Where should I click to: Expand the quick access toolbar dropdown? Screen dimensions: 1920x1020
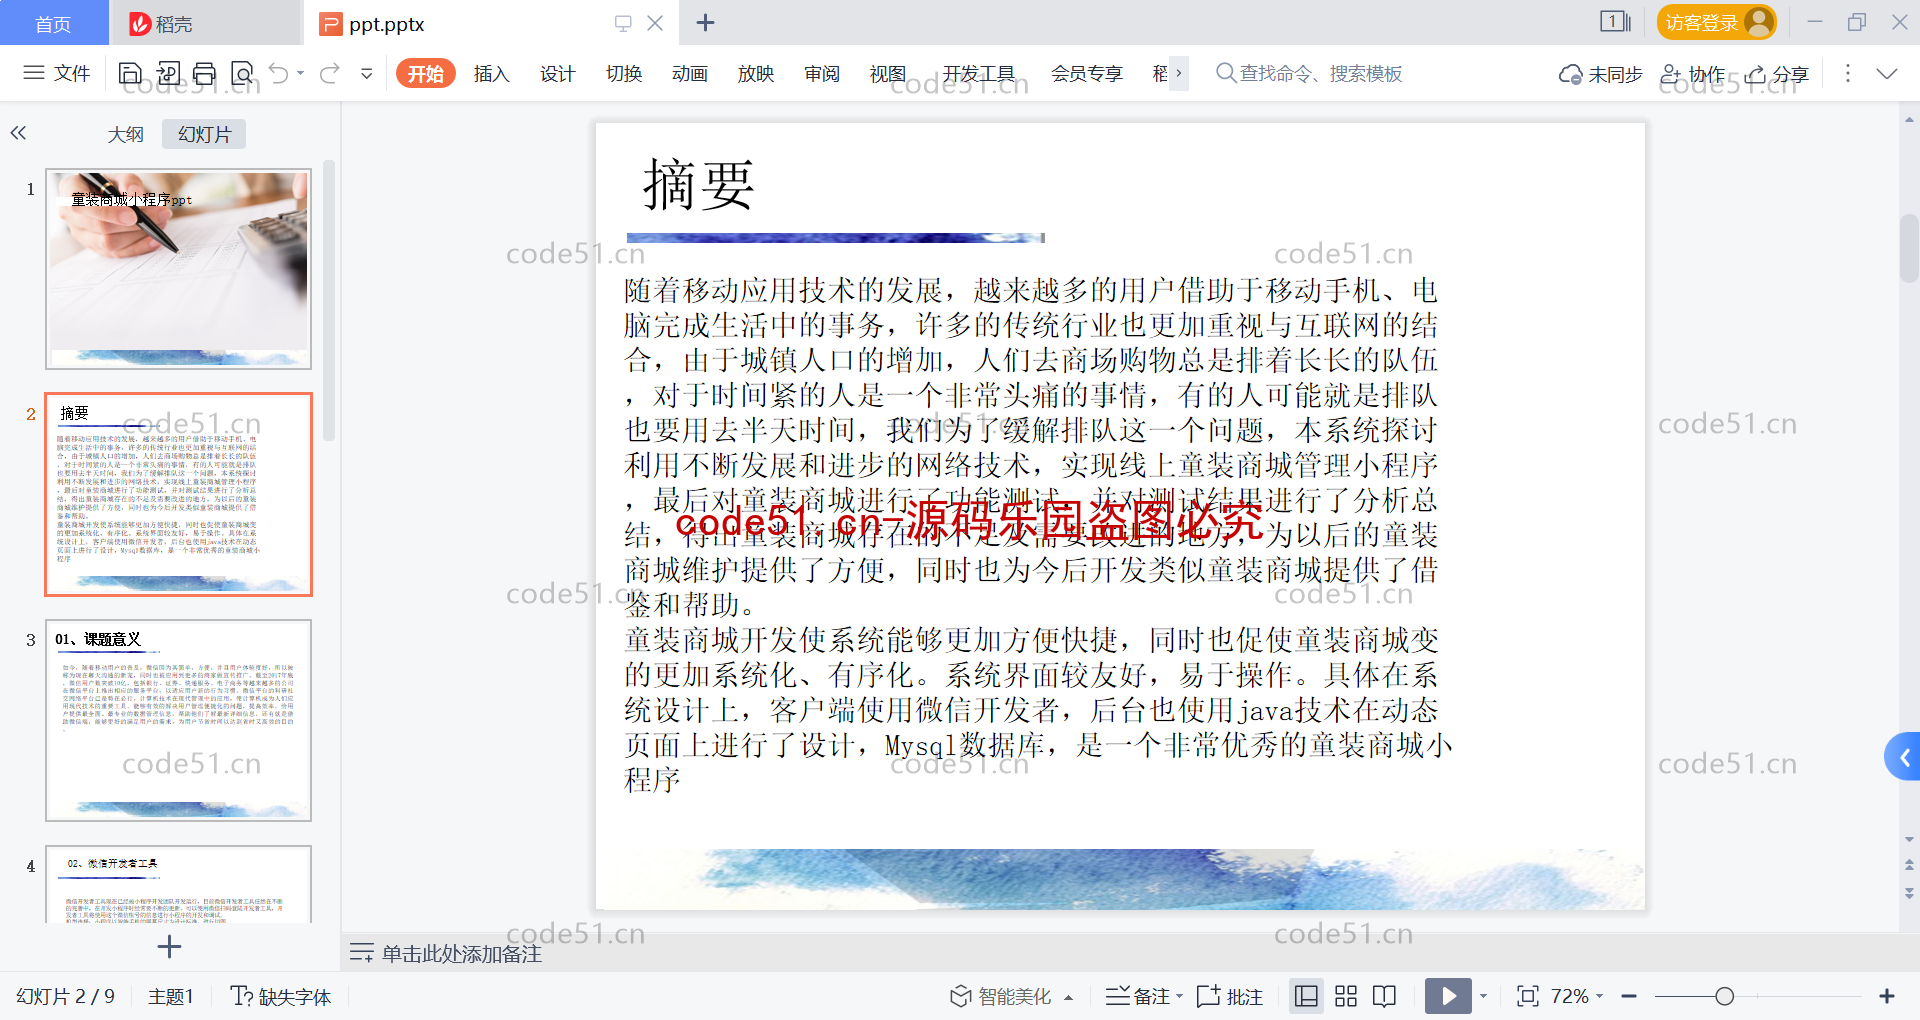click(367, 73)
